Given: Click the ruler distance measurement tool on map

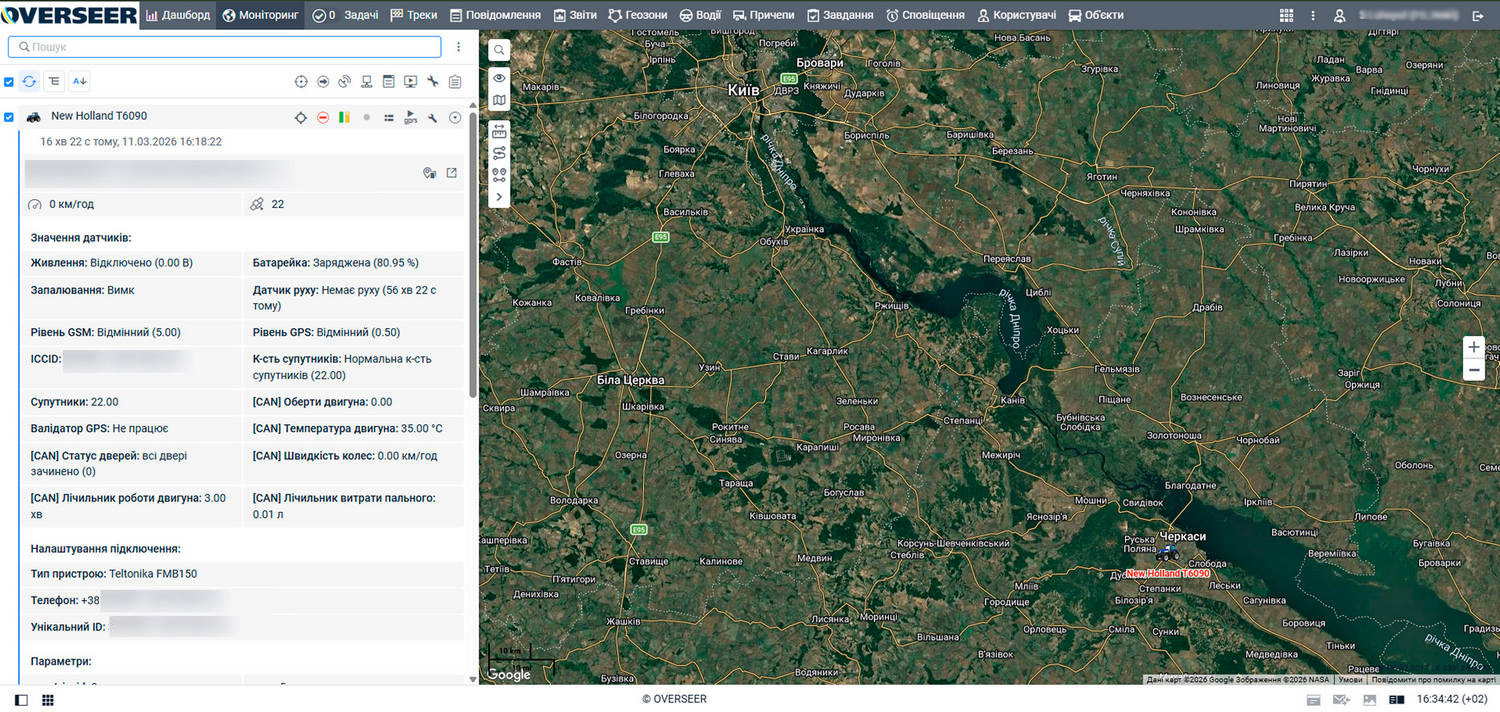Looking at the screenshot, I should tap(499, 130).
